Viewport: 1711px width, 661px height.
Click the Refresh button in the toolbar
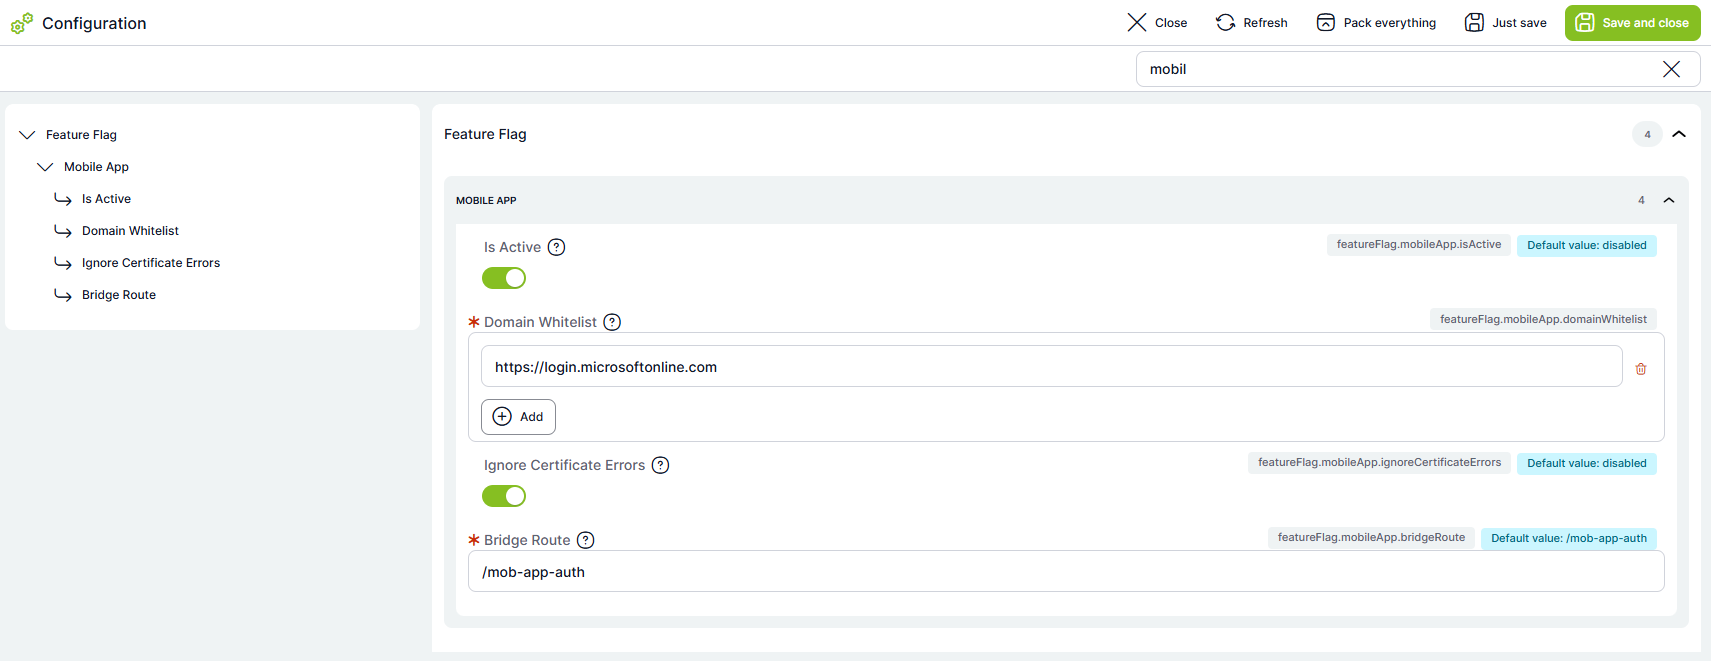1251,23
